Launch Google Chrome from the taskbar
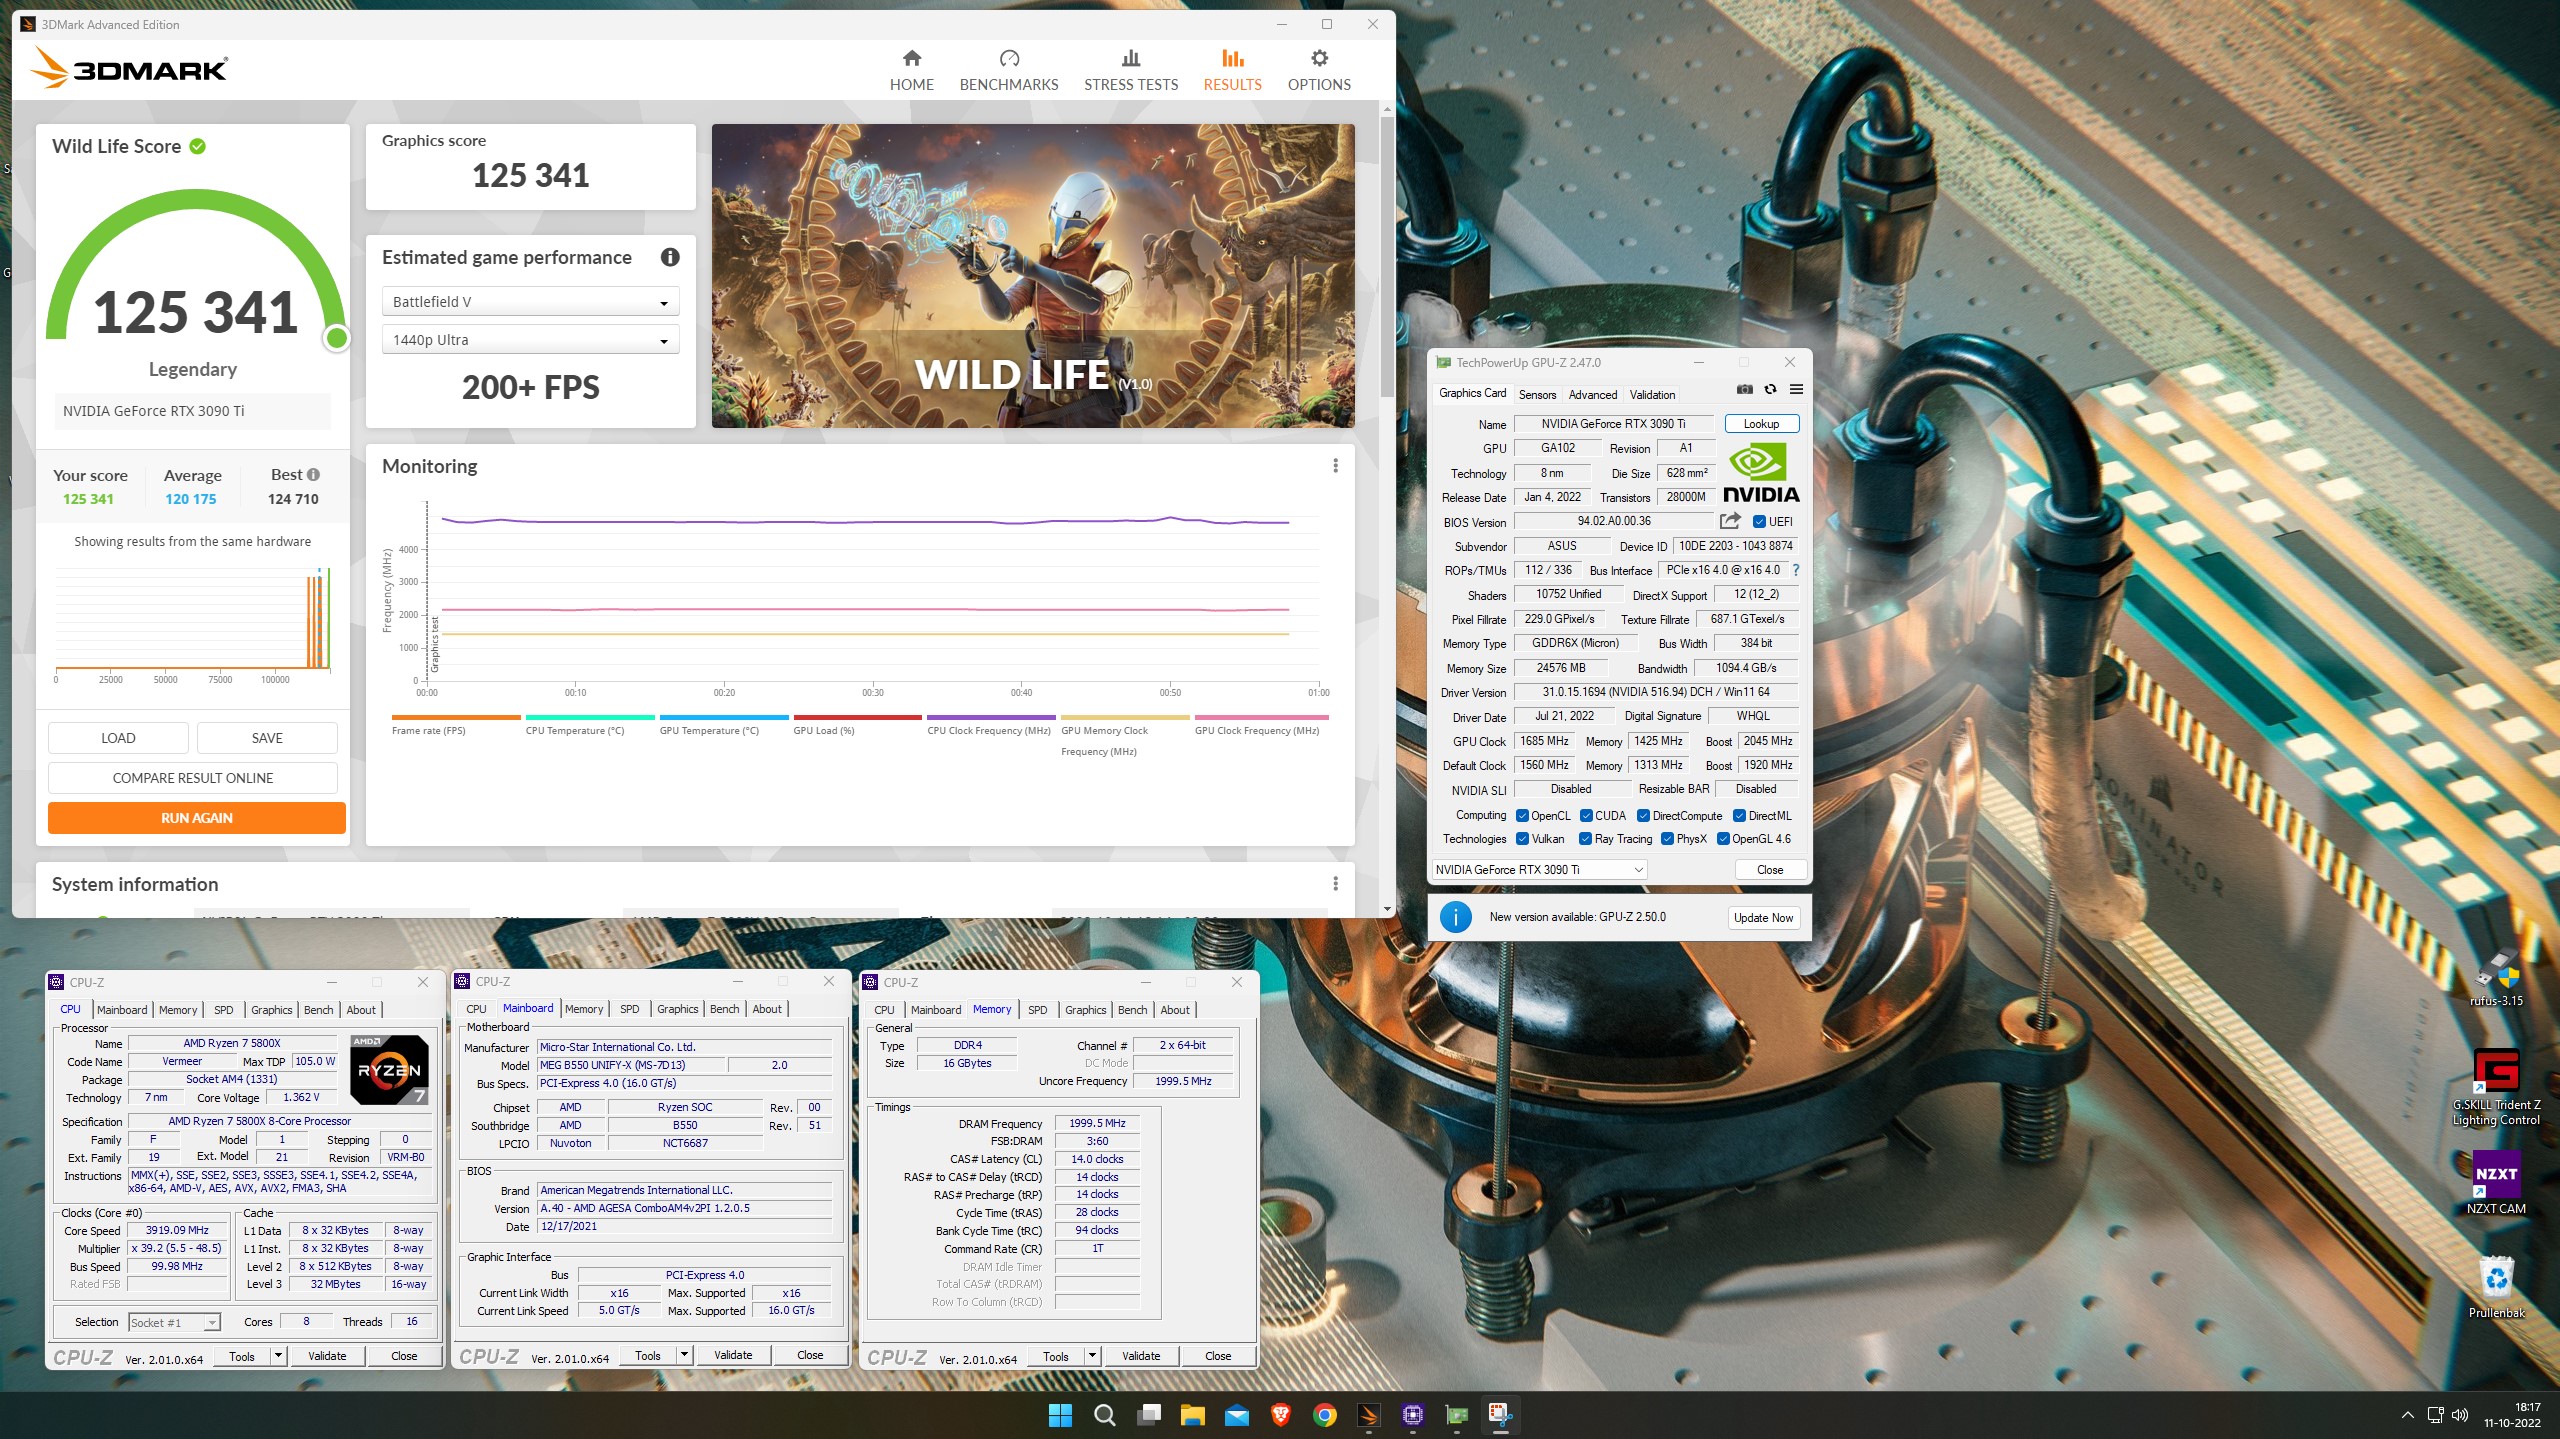2560x1439 pixels. click(1325, 1415)
